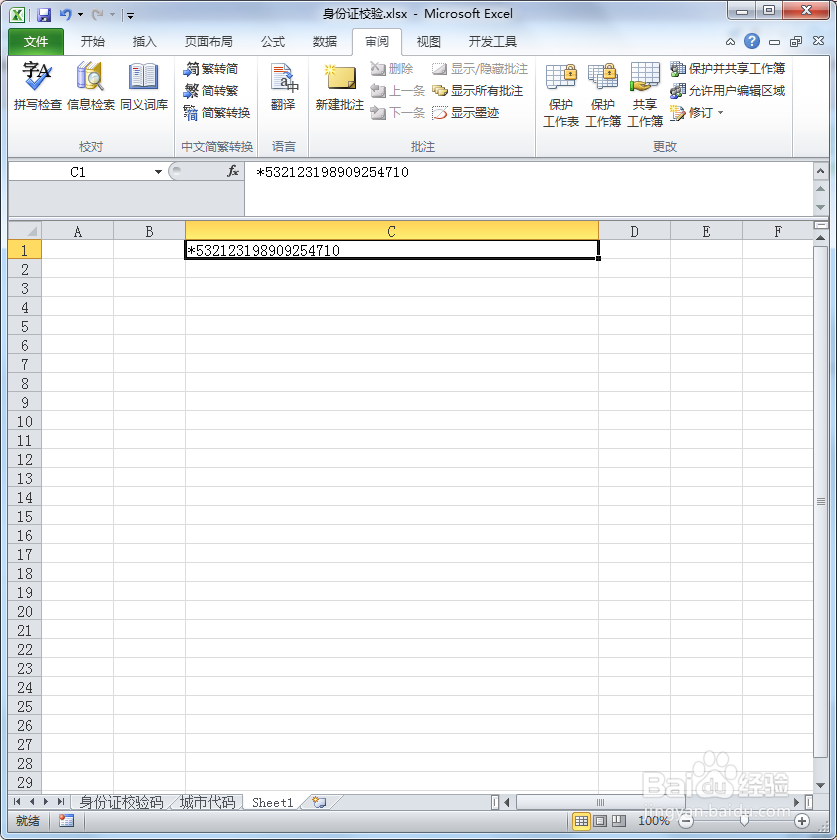
Task: Open 简繁转换 conversion options
Action: pos(216,112)
